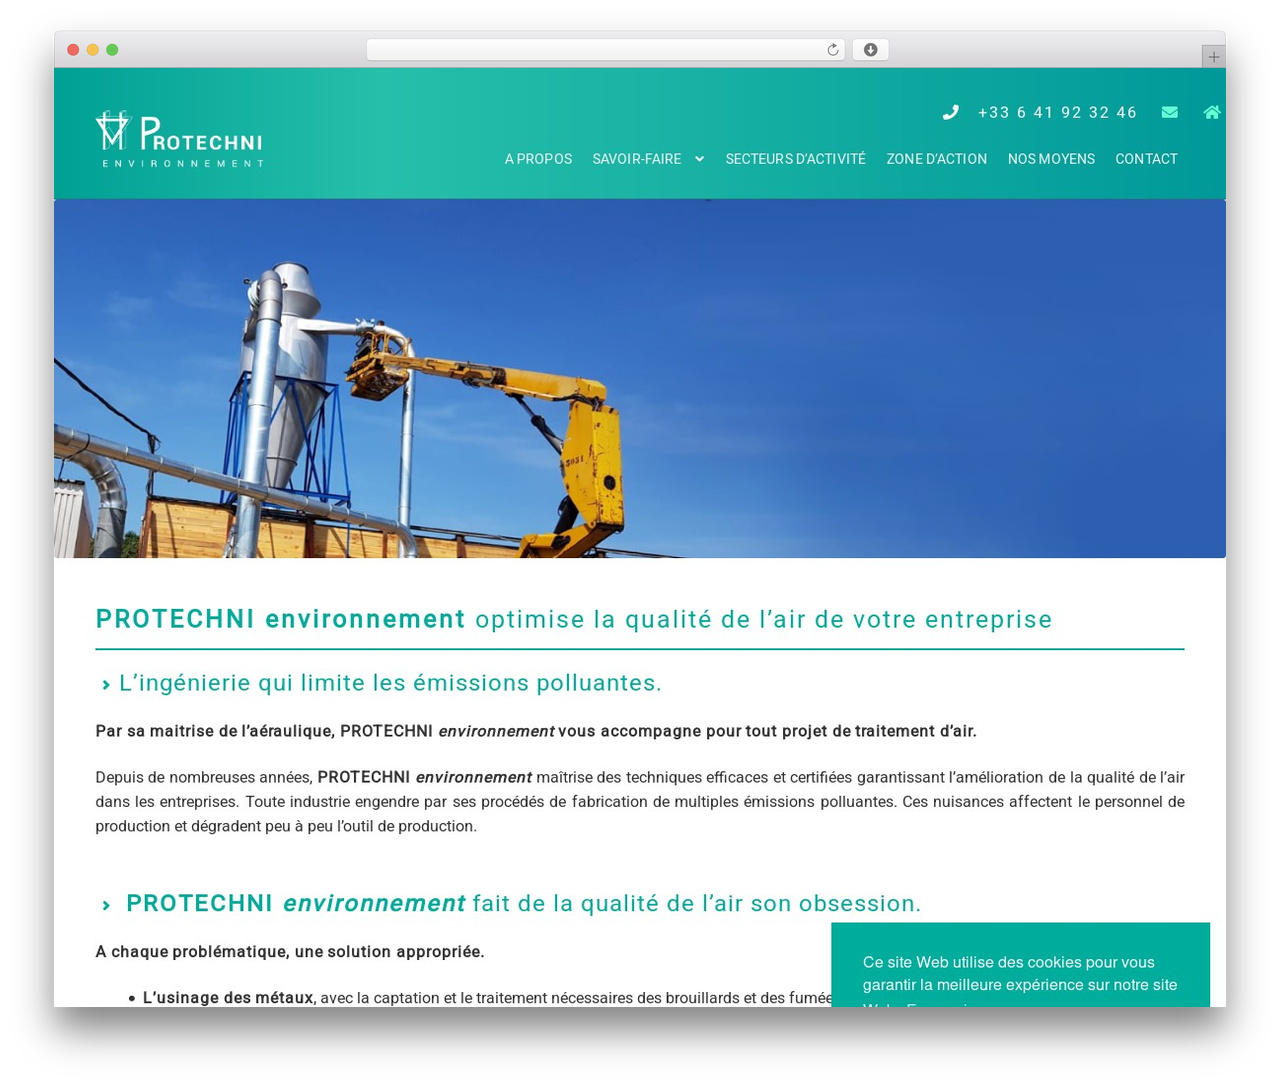Expand the Savoir-Faire submenu chevron
Screen dimensions: 1280x1084
[699, 159]
